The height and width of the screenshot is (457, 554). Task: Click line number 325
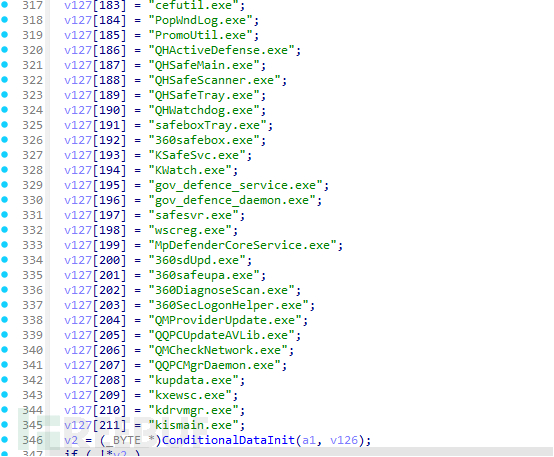33,125
